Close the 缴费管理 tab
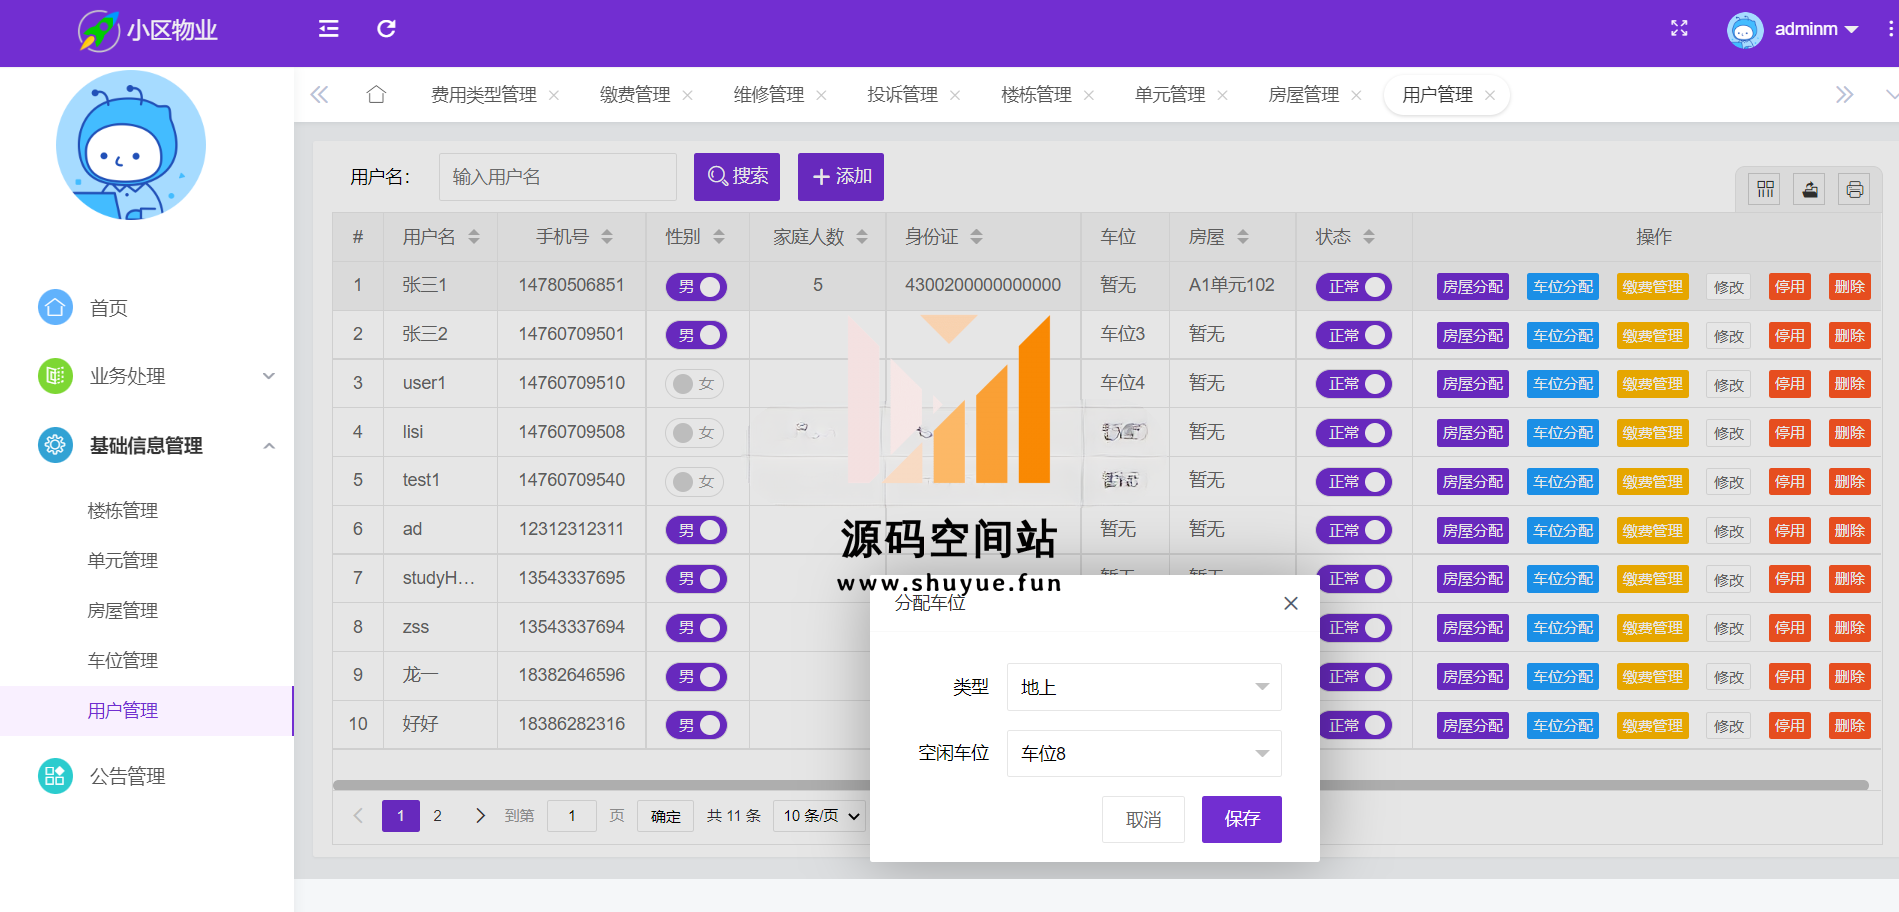Viewport: 1899px width, 912px height. tap(687, 95)
